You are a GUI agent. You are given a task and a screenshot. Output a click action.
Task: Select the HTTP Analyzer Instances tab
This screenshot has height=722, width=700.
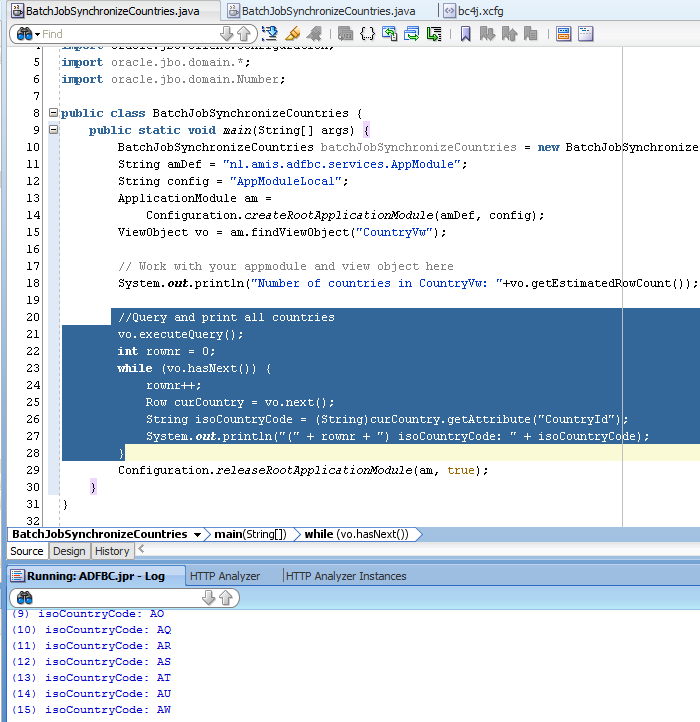coord(345,576)
